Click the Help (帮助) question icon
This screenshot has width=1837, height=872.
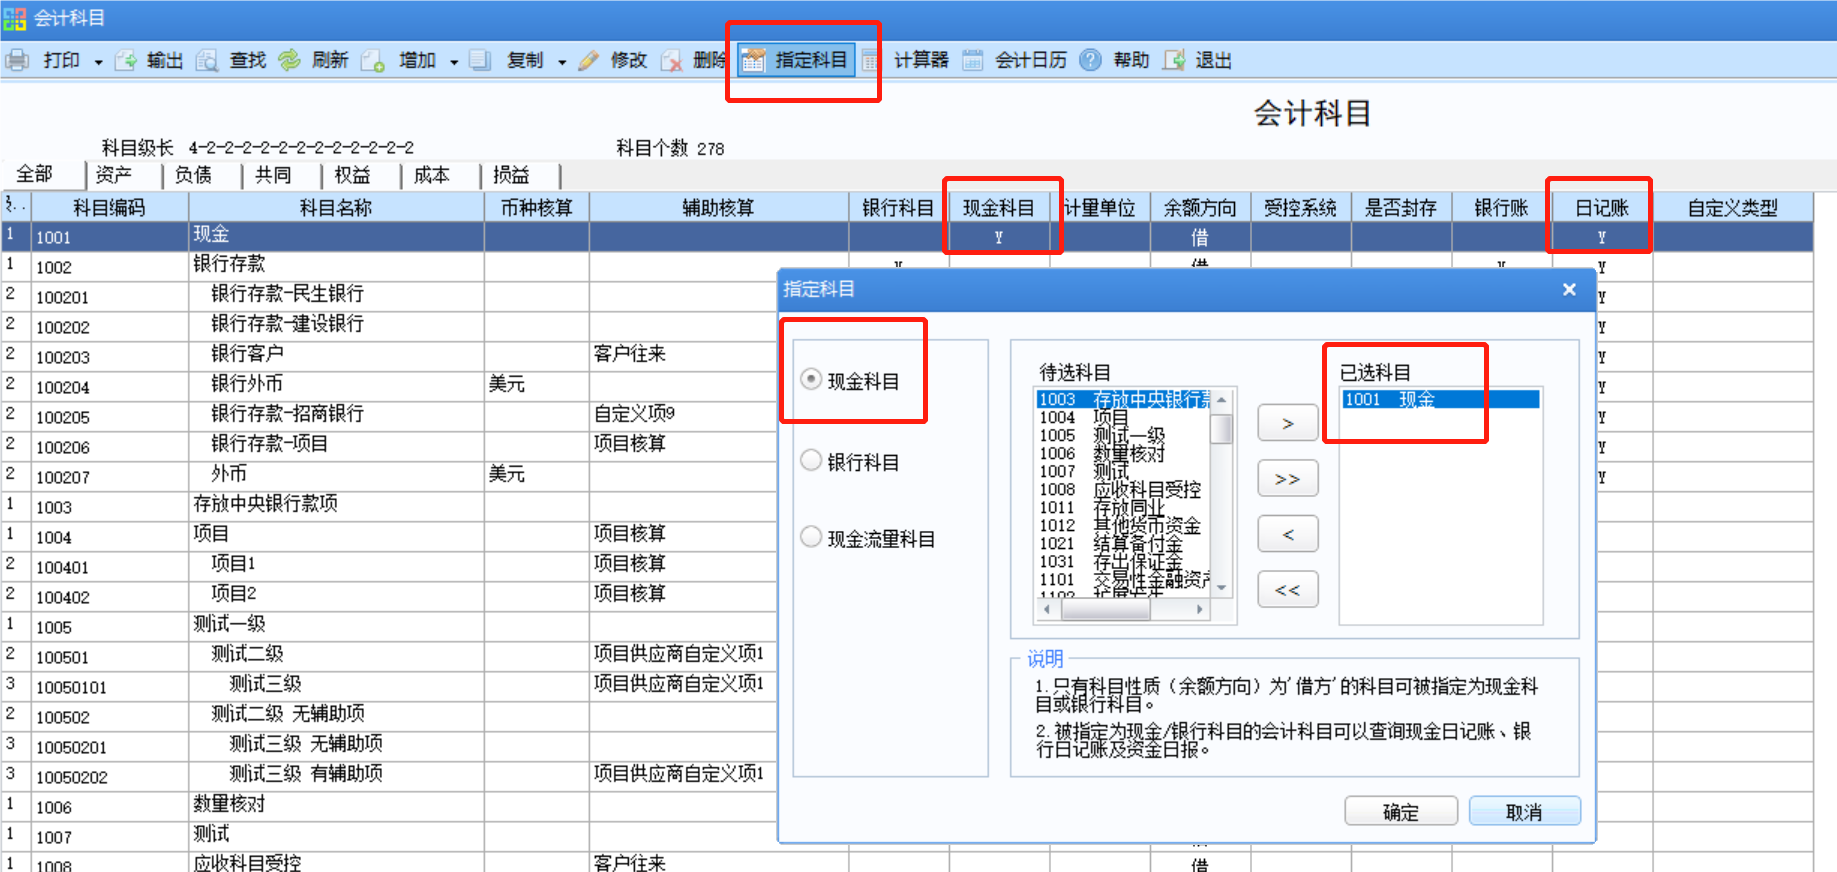click(1091, 60)
